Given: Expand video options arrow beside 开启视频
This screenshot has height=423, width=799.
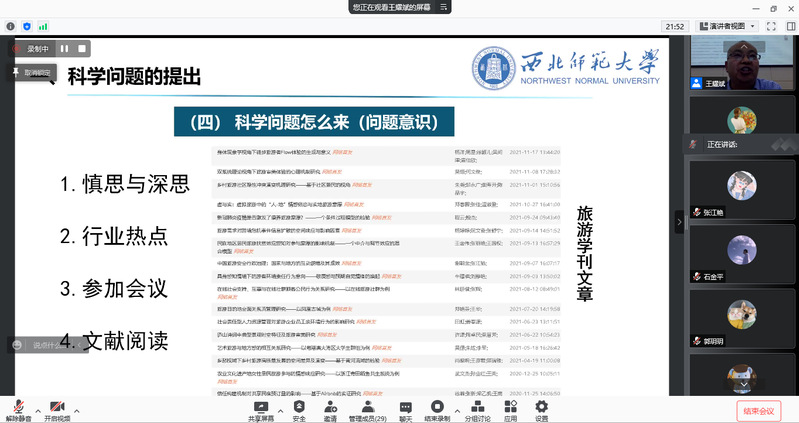Looking at the screenshot, I should point(79,410).
